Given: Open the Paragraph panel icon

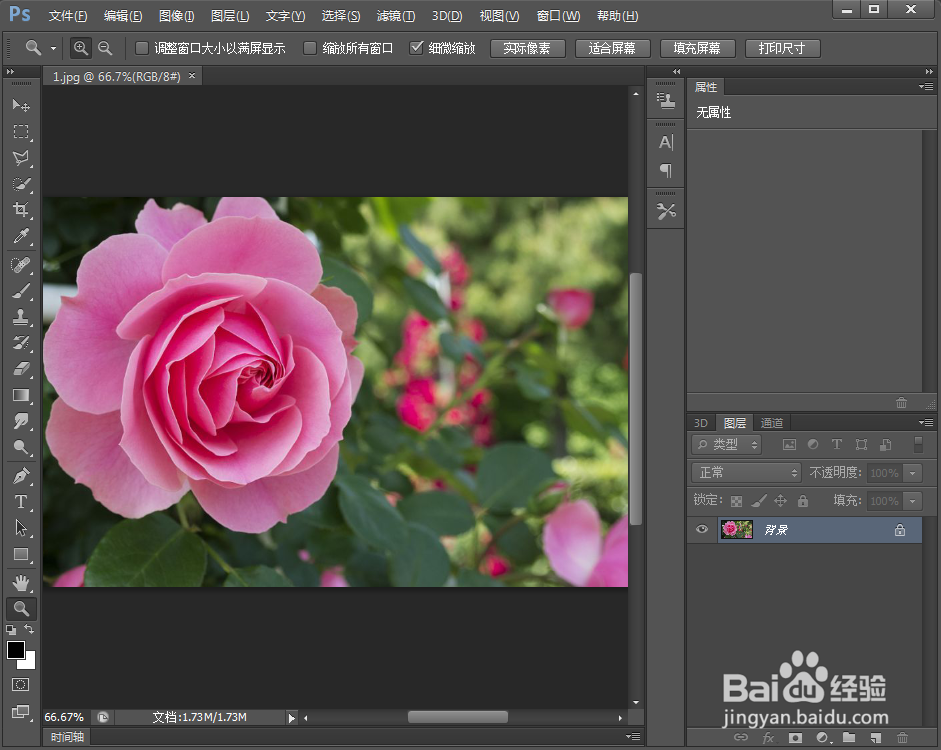Looking at the screenshot, I should tap(666, 170).
